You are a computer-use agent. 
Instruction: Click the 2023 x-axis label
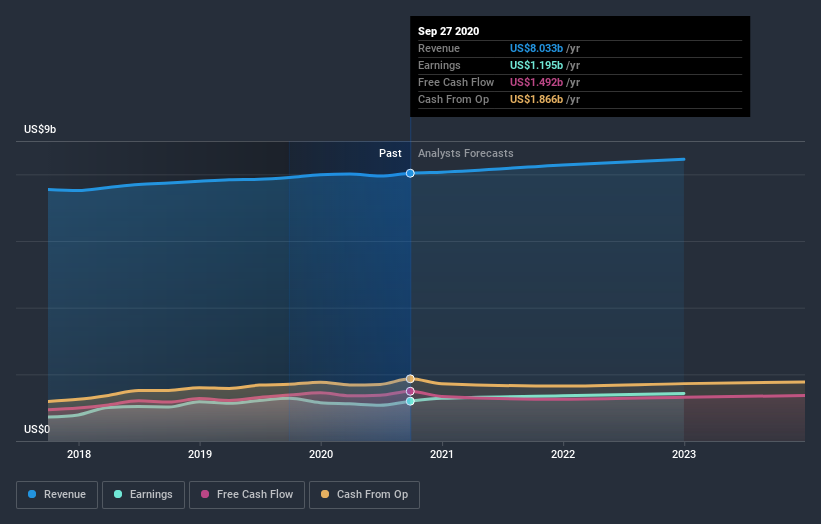coord(684,454)
